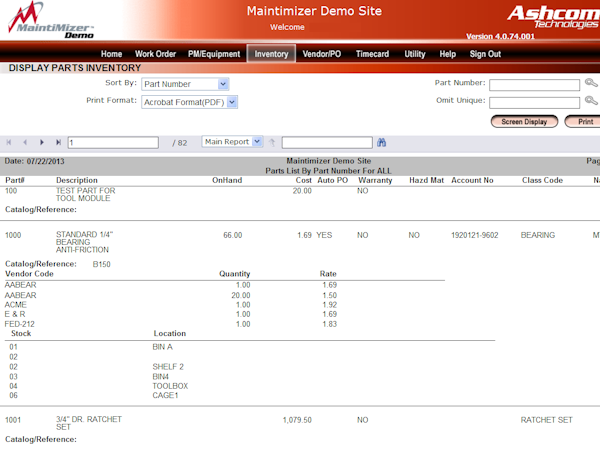
Task: Click the report search text field
Action: (327, 142)
